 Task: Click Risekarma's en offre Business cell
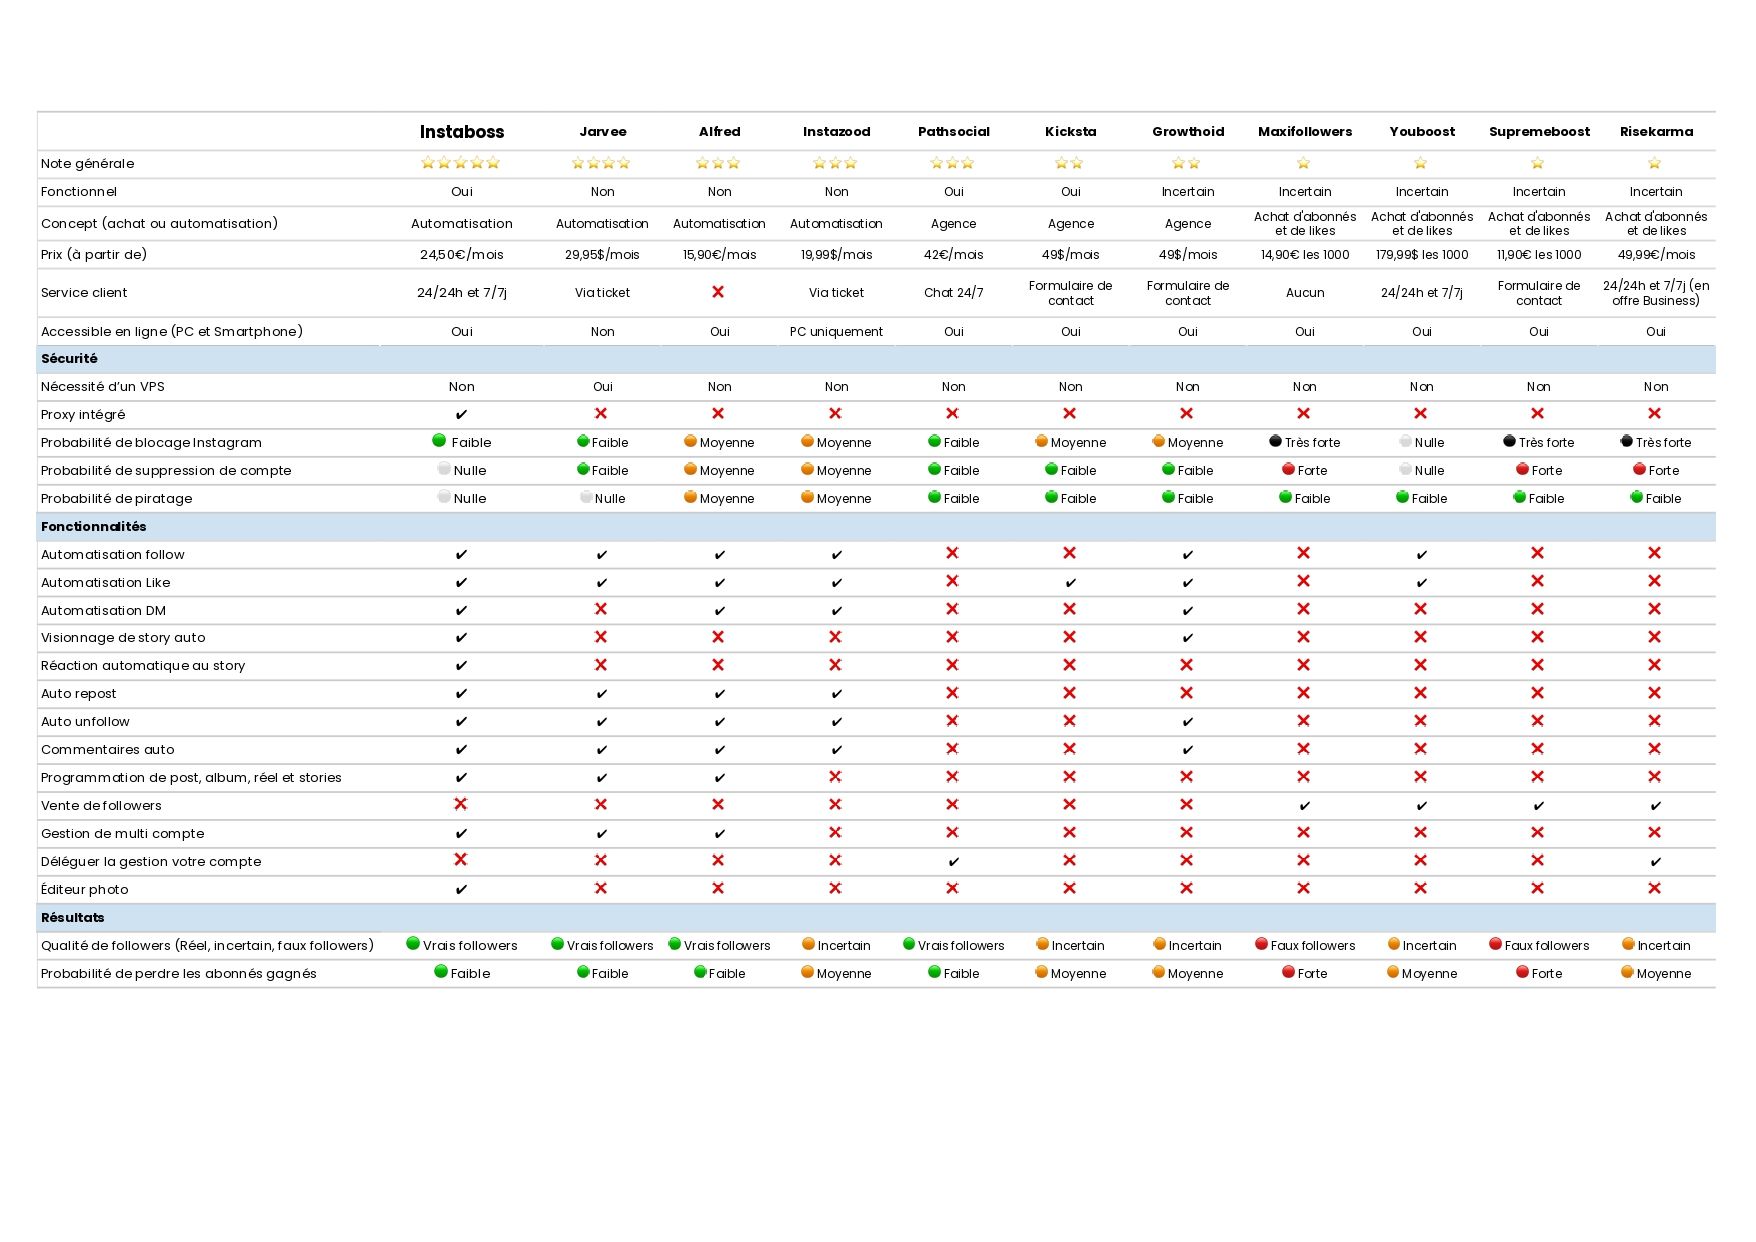[1656, 293]
